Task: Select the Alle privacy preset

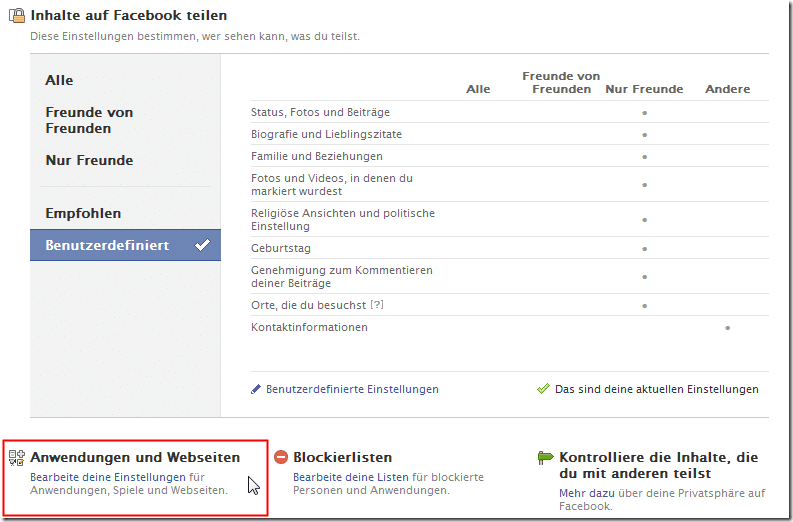Action: click(x=59, y=80)
